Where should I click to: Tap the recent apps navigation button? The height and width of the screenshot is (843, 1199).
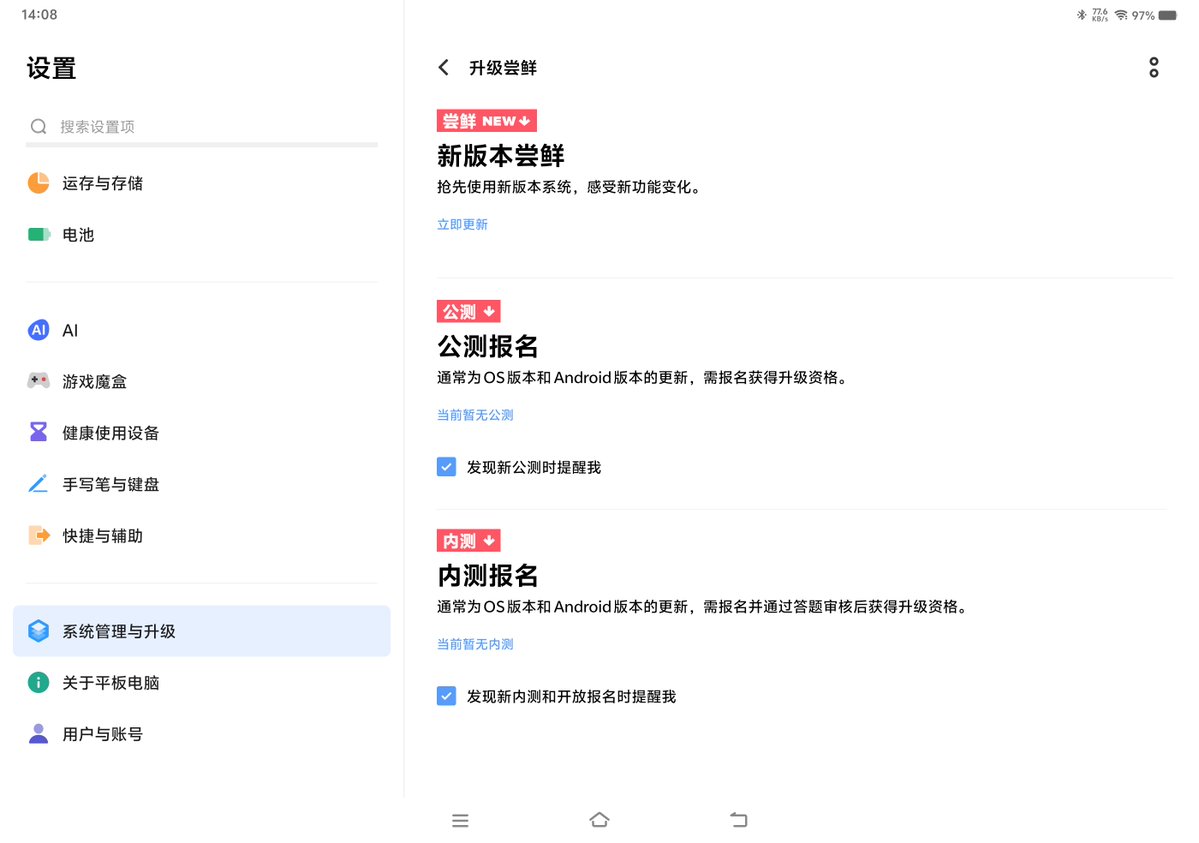pyautogui.click(x=460, y=820)
